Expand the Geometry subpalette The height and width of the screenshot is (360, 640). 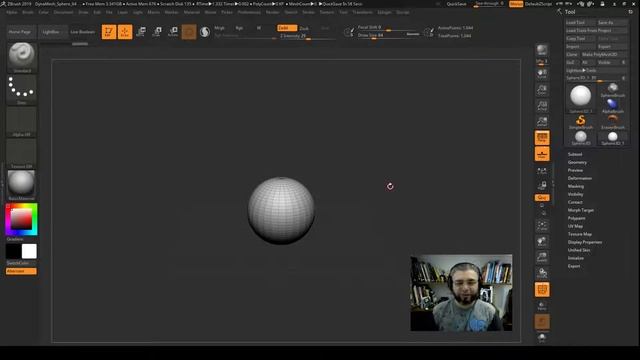click(577, 162)
